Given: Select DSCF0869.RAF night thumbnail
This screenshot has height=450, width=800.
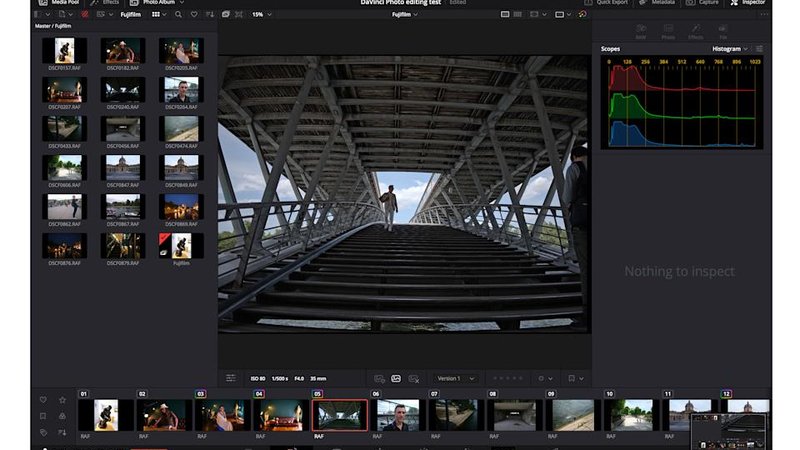Looking at the screenshot, I should (x=181, y=207).
